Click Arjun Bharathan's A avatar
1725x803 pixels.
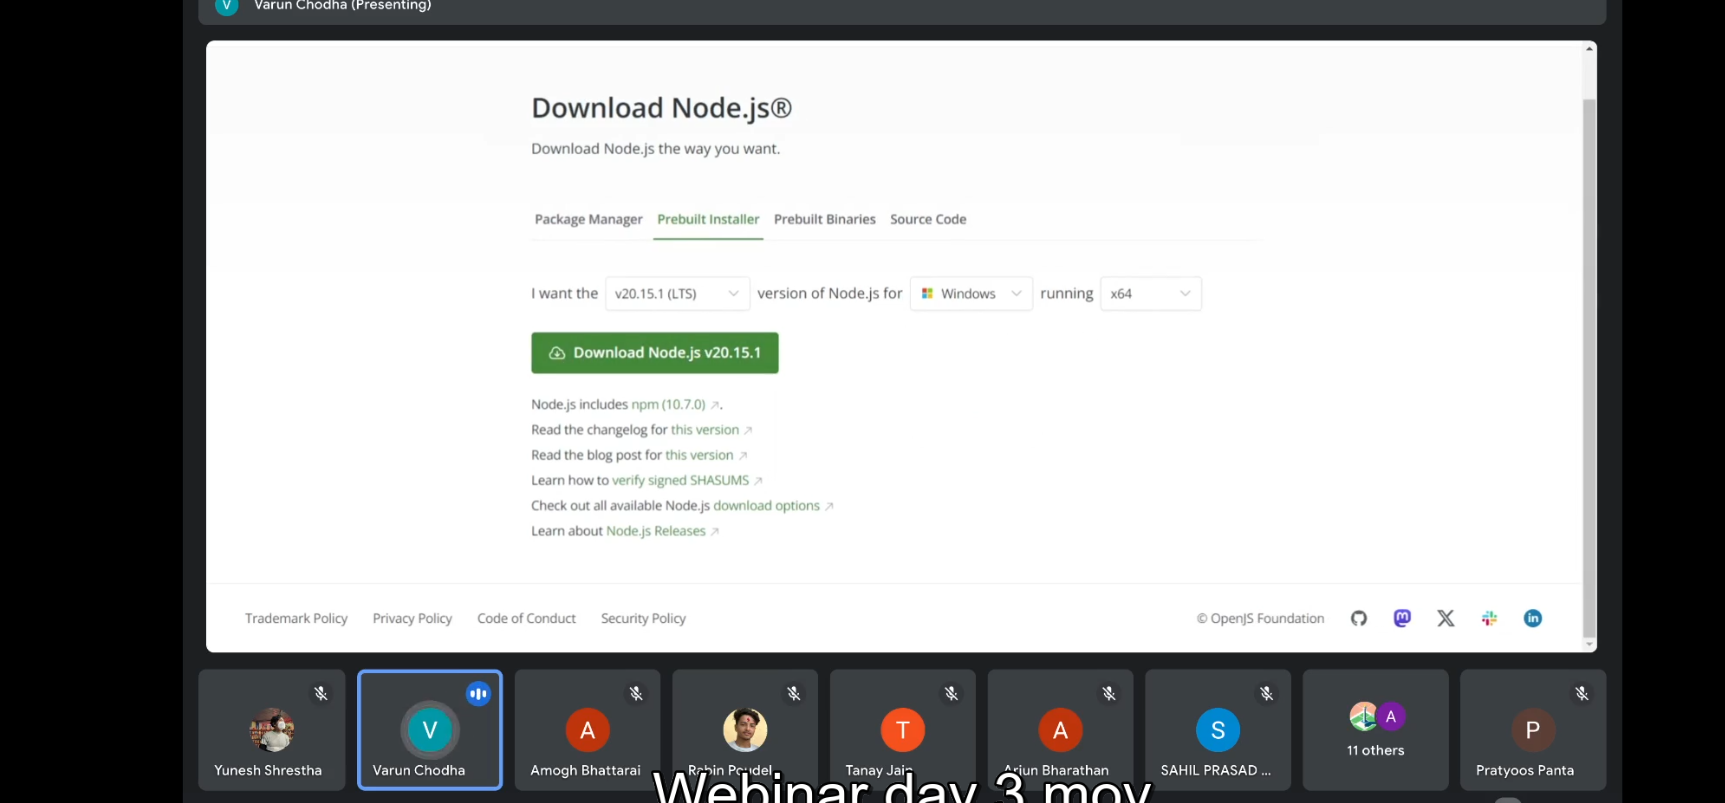tap(1060, 730)
